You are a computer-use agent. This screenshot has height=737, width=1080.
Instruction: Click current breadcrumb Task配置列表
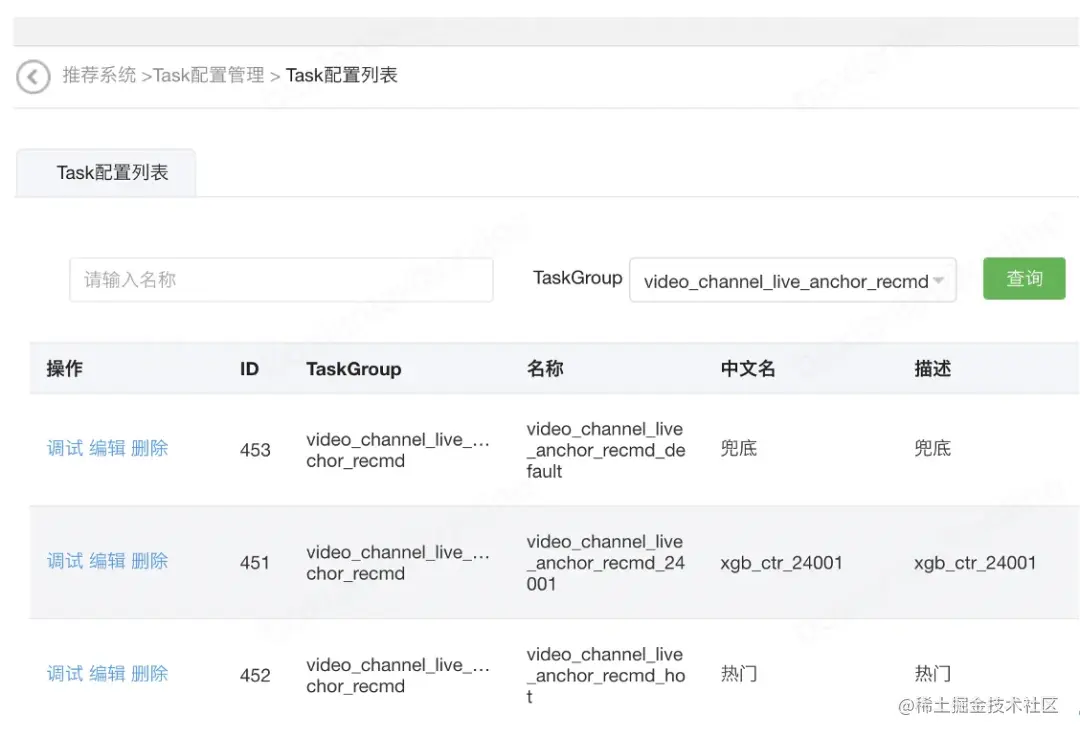click(x=342, y=75)
